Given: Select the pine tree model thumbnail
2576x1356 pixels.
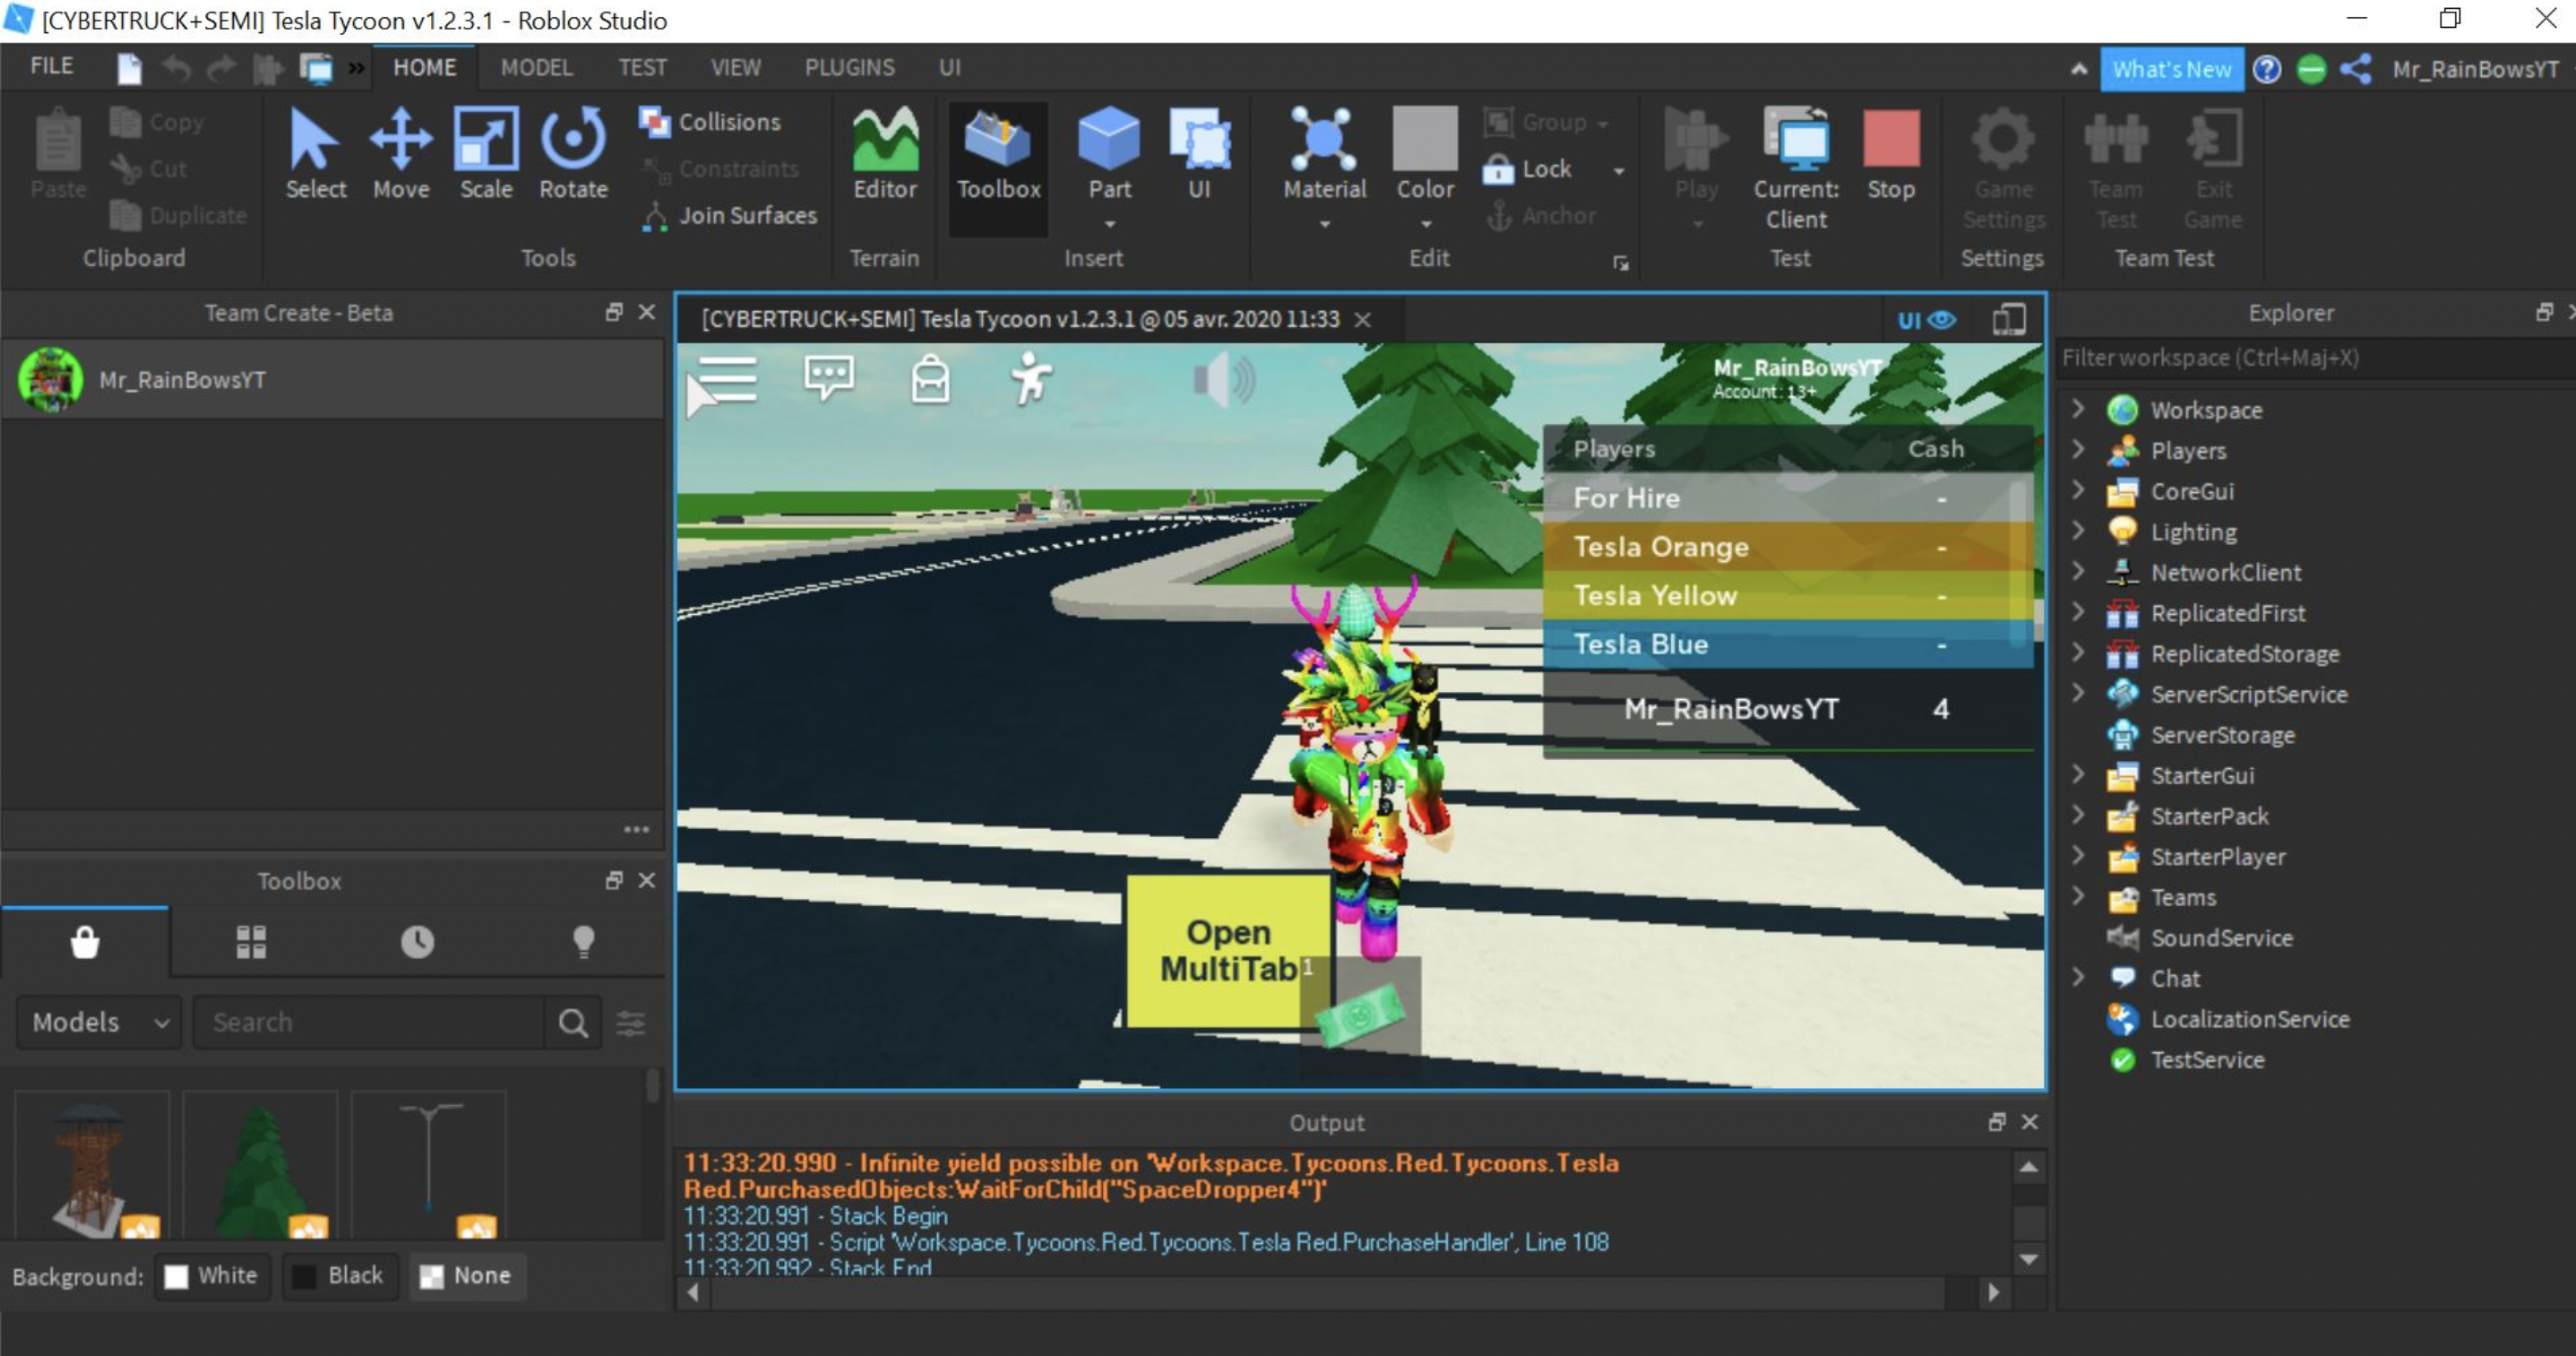Looking at the screenshot, I should [x=261, y=1166].
